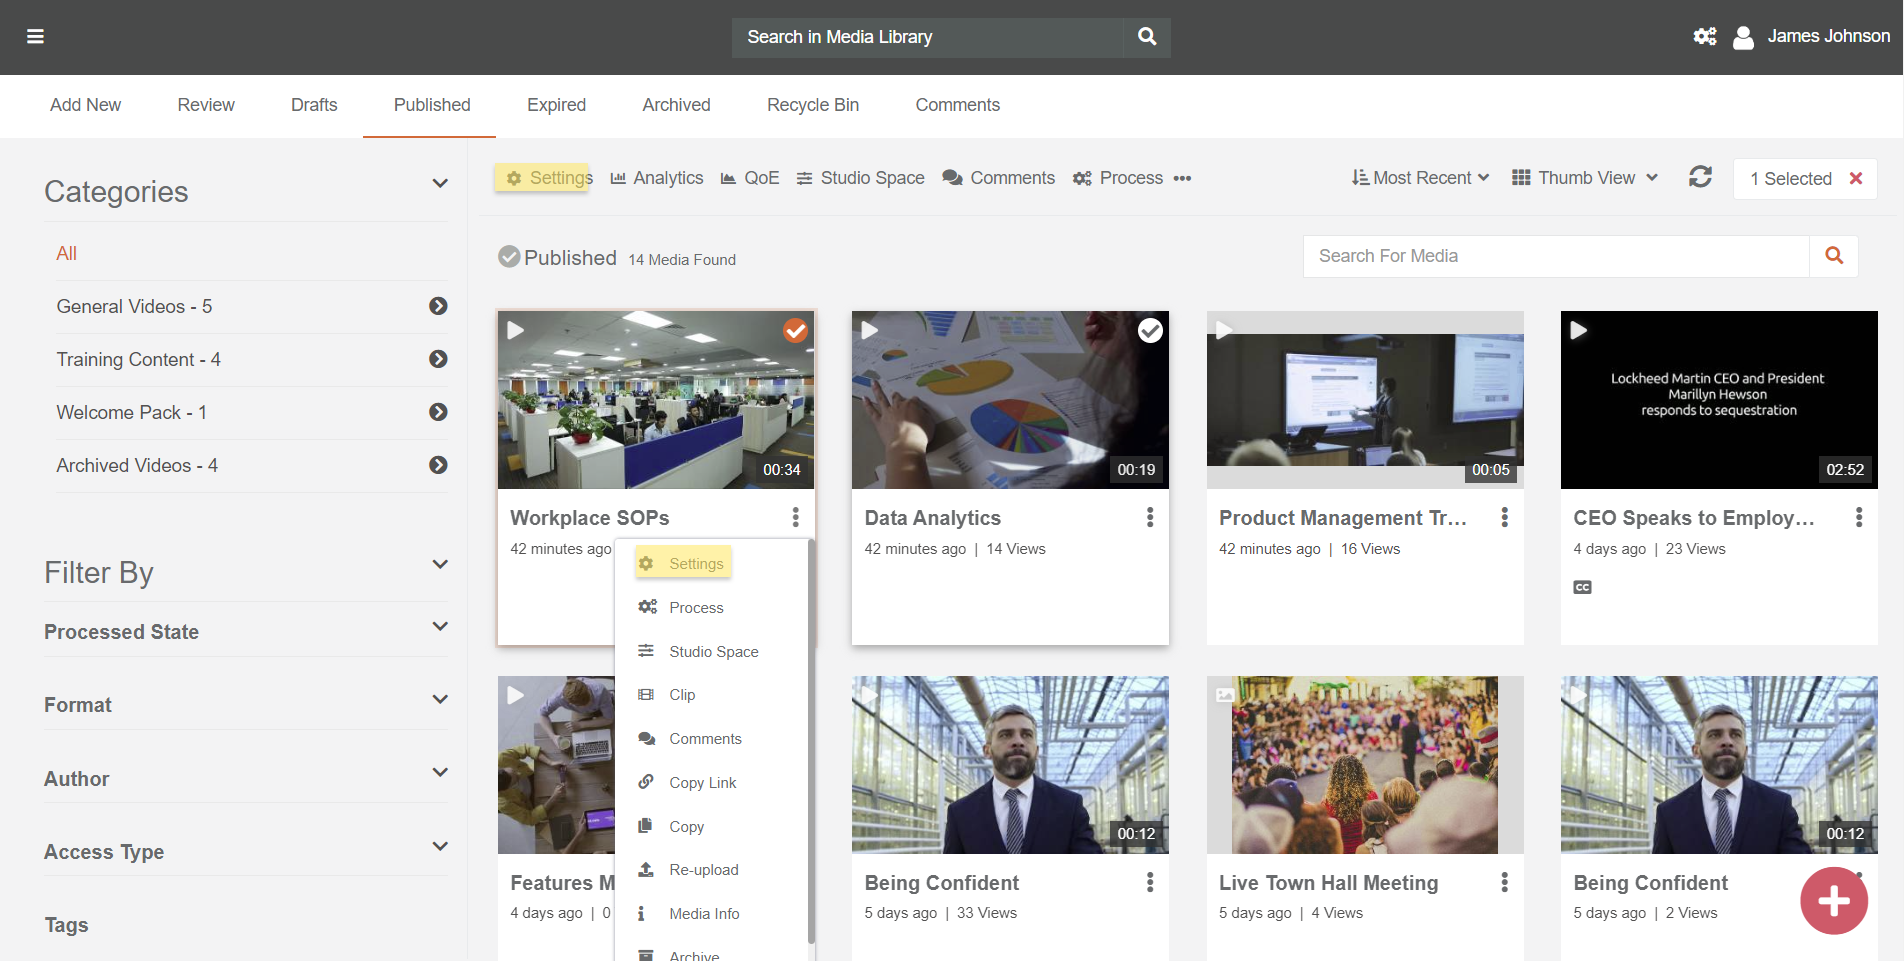Click the refresh media list icon
The height and width of the screenshot is (961, 1904).
1700,177
